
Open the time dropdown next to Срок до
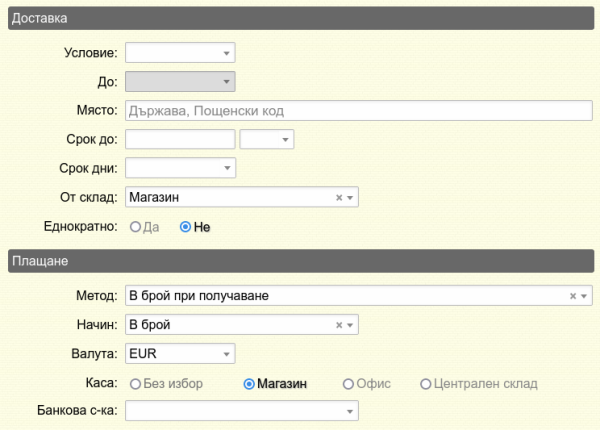(x=267, y=139)
